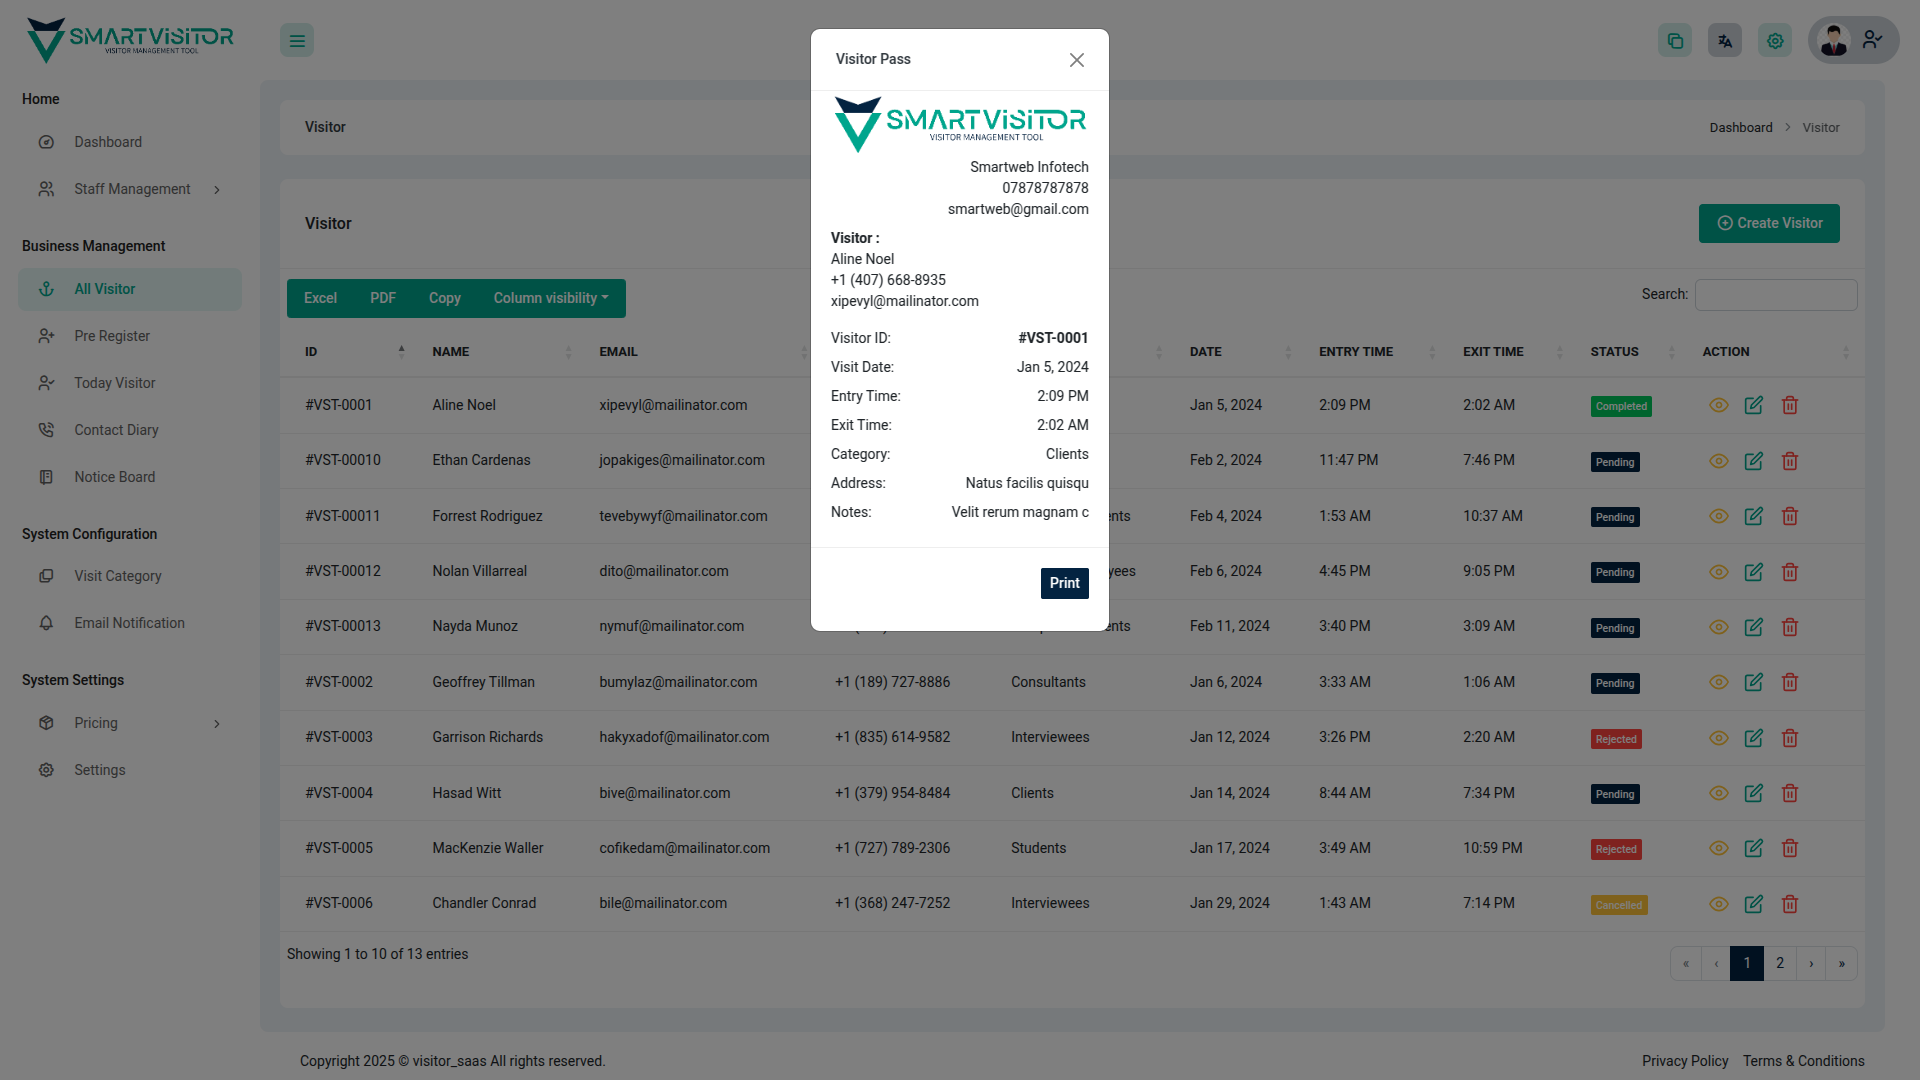Open the settings gear icon in header

pyautogui.click(x=1775, y=41)
